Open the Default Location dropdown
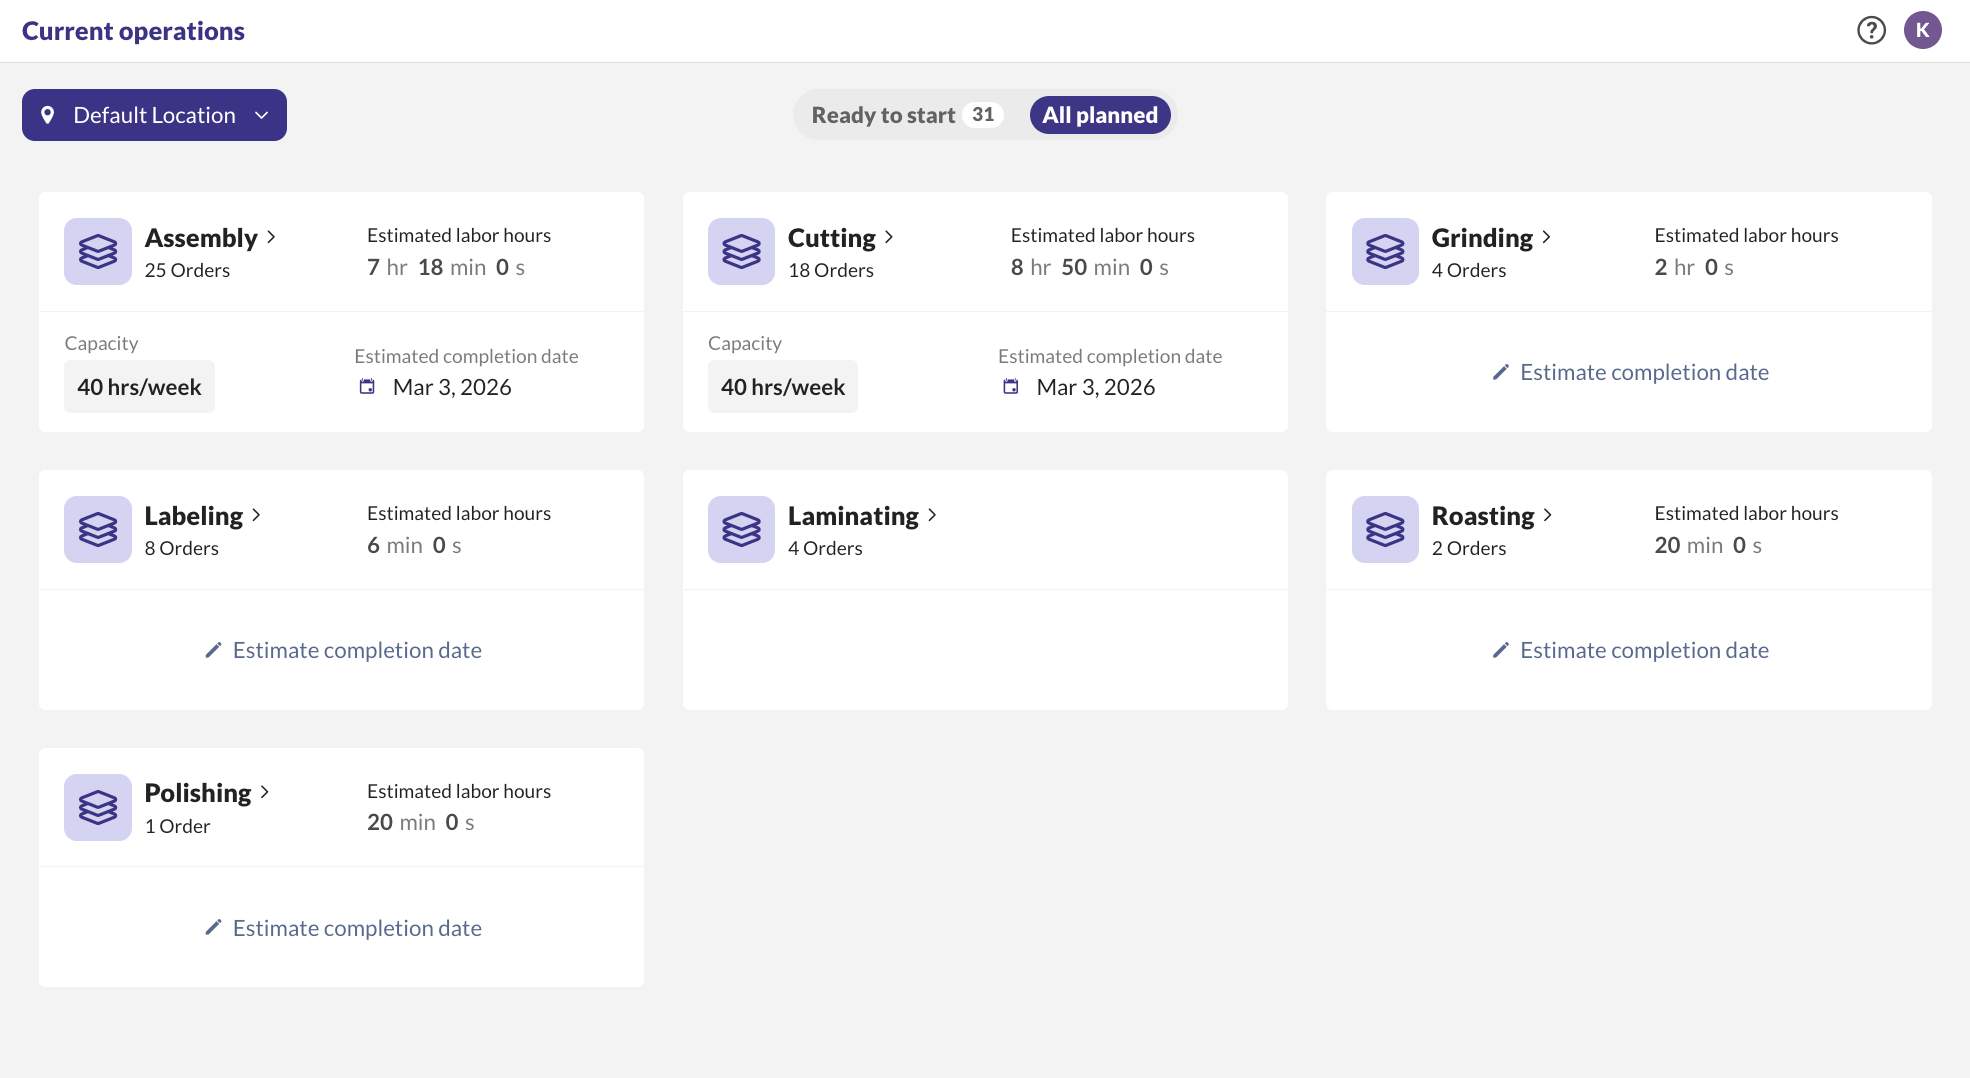This screenshot has width=1970, height=1078. 154,115
